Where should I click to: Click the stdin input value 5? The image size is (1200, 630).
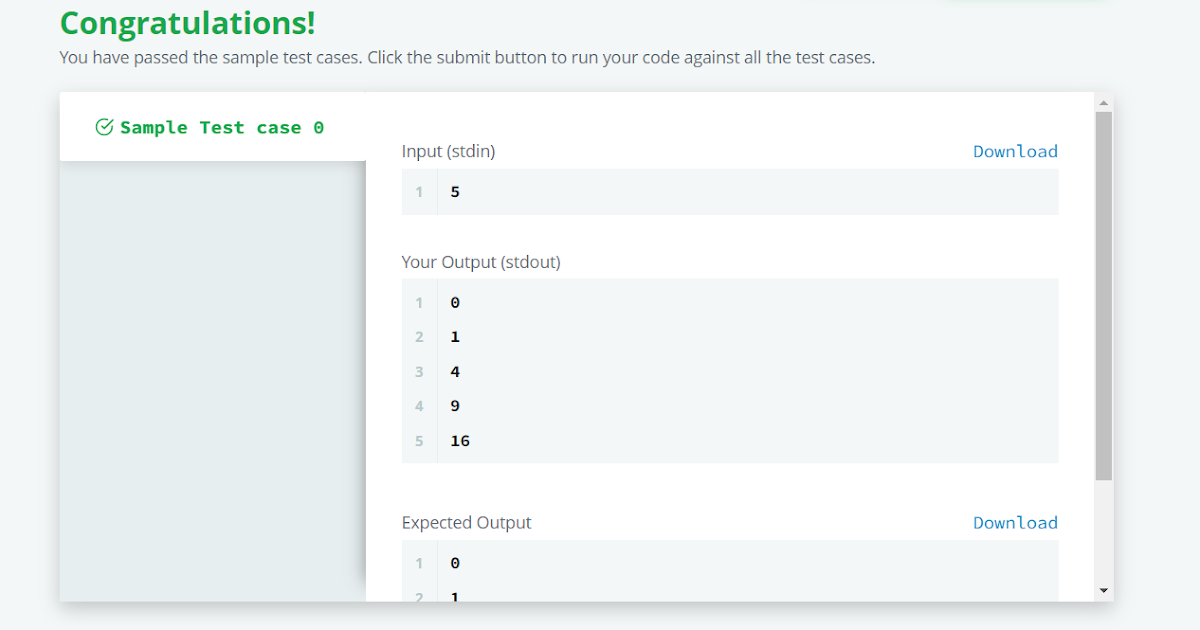(455, 192)
